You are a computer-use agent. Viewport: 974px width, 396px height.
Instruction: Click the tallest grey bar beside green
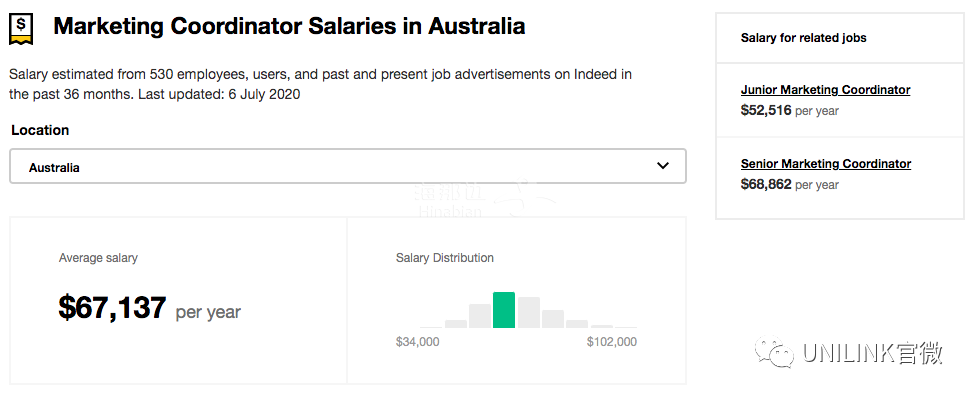point(529,312)
